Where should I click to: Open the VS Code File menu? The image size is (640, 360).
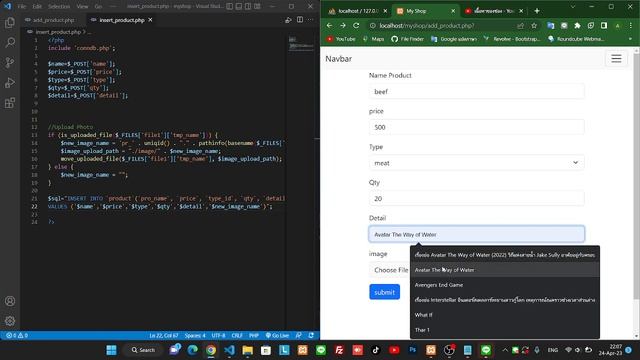22,7
